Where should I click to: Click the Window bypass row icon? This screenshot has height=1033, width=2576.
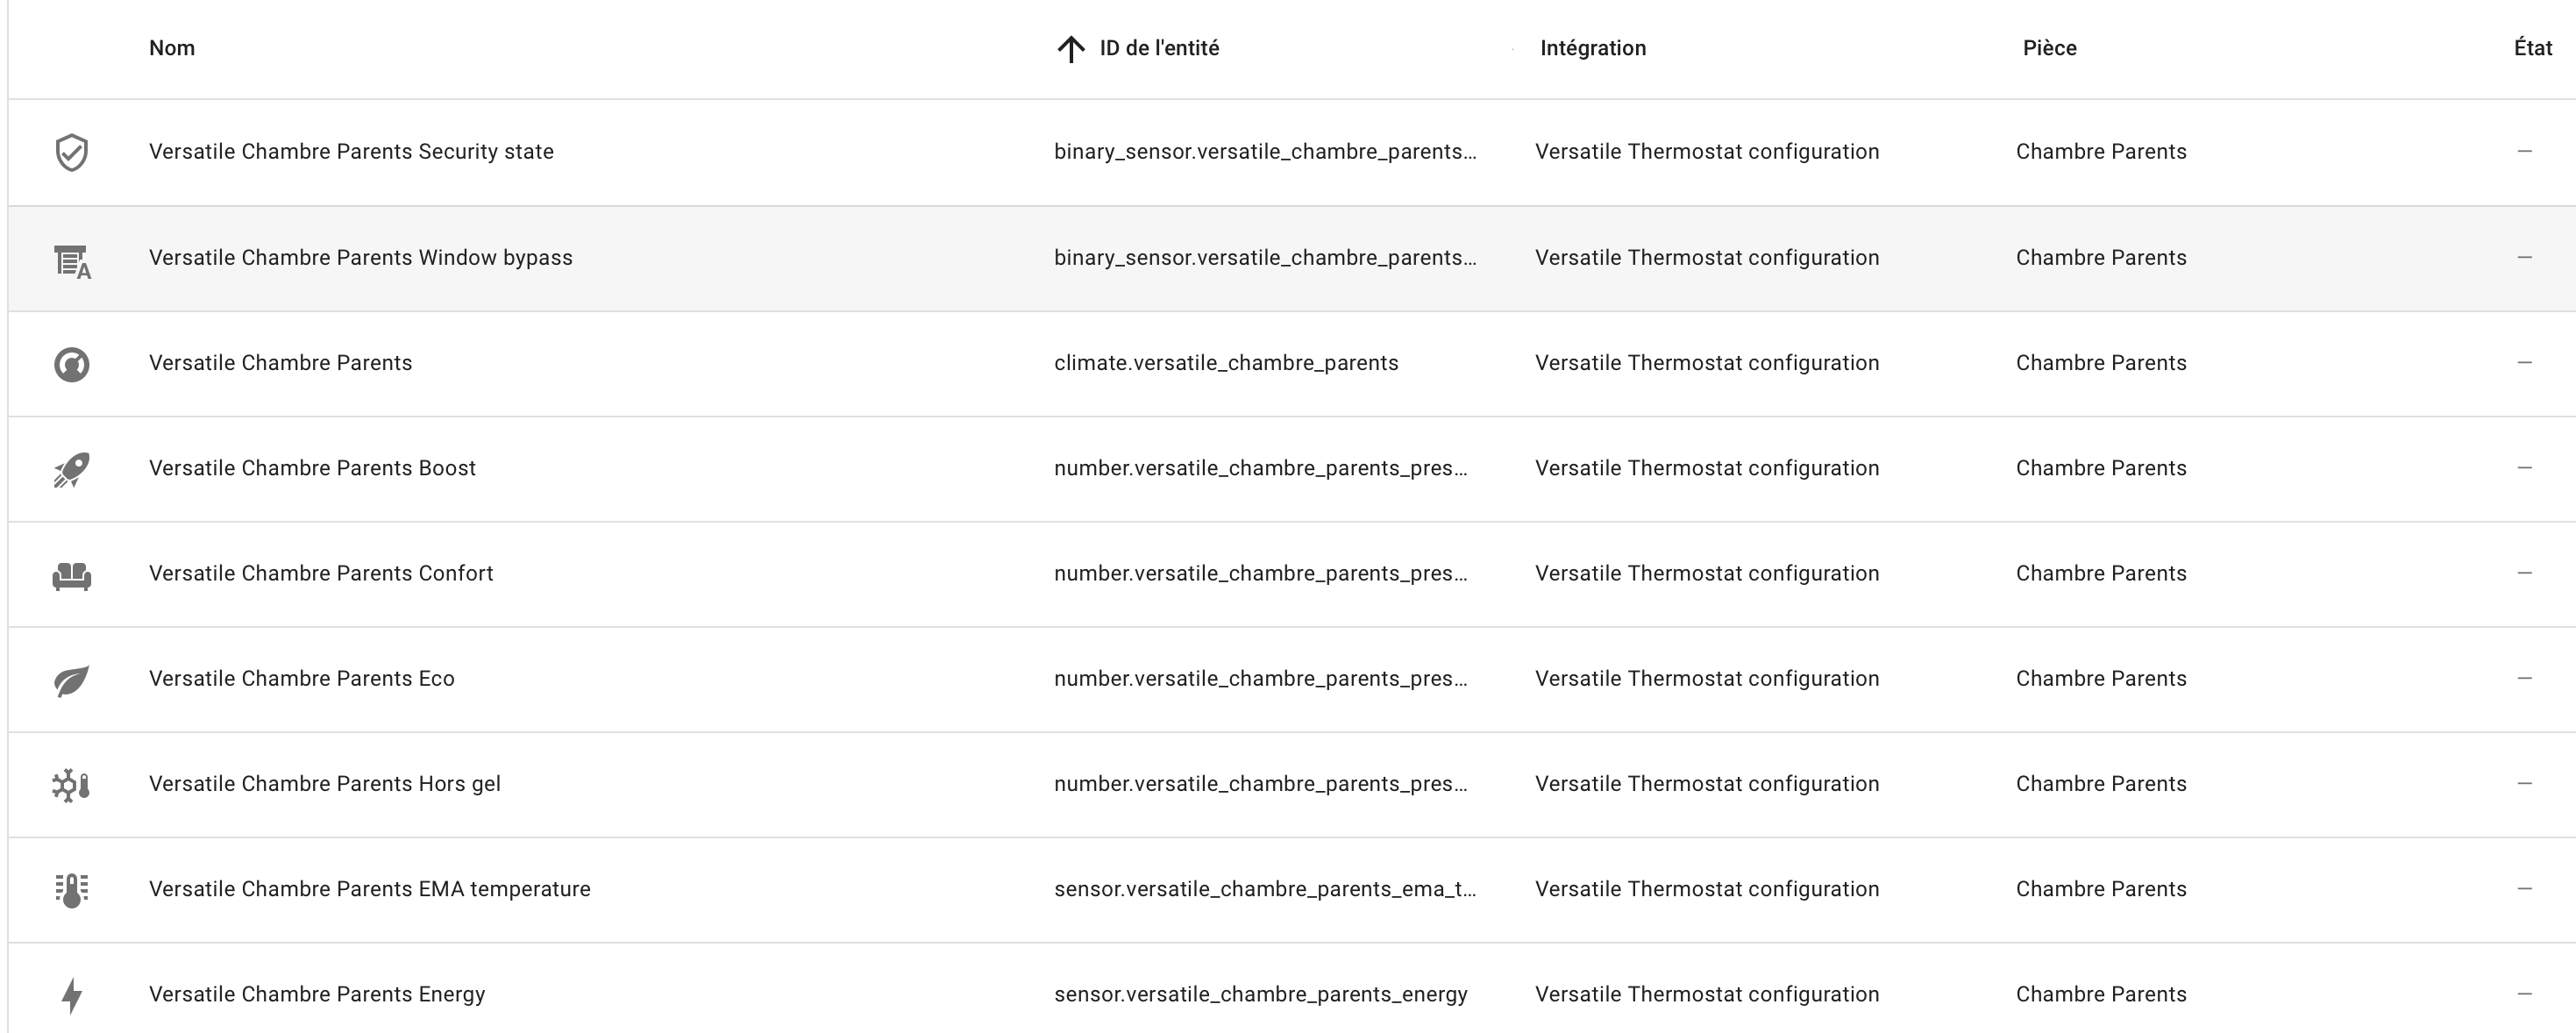(x=71, y=262)
